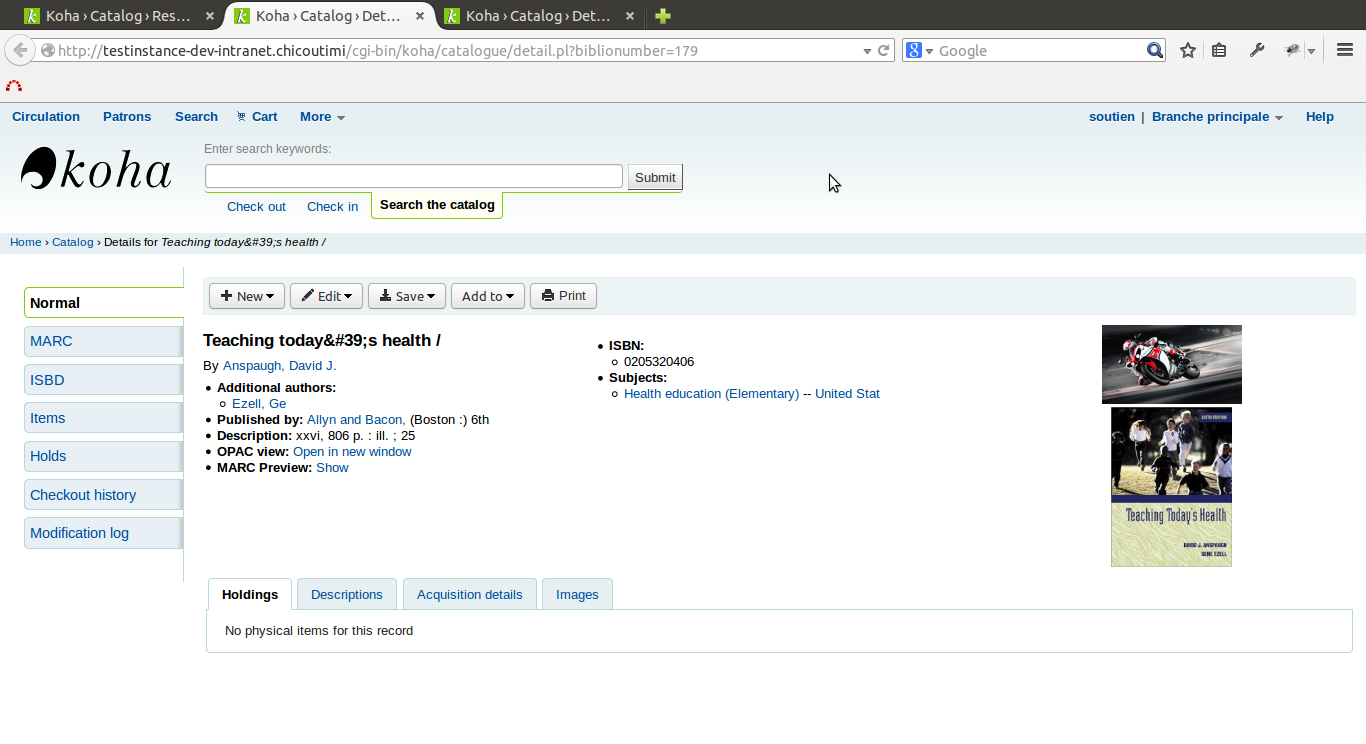Open the Cart from the top navigation
Viewport: 1366px width, 744px height.
(x=257, y=117)
